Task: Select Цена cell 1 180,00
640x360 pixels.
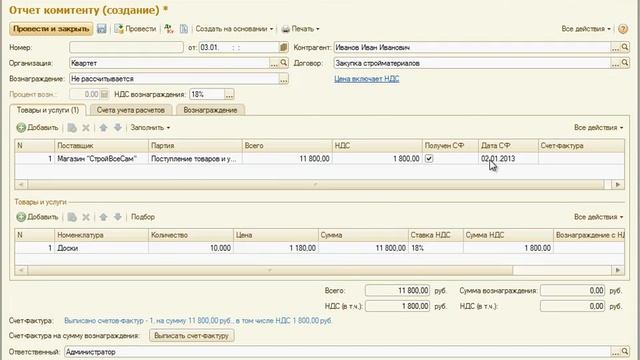Action: pyautogui.click(x=276, y=248)
